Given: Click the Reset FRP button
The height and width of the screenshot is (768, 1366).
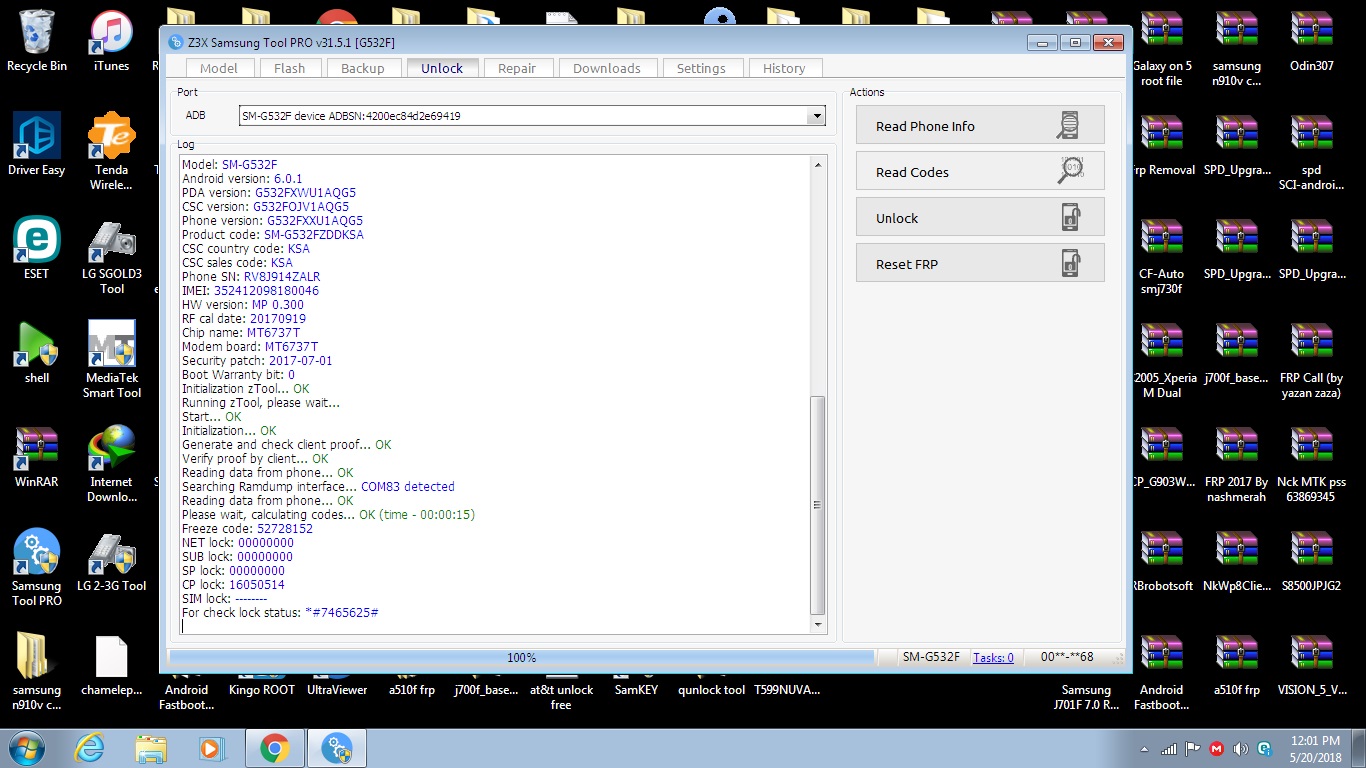Looking at the screenshot, I should [980, 263].
